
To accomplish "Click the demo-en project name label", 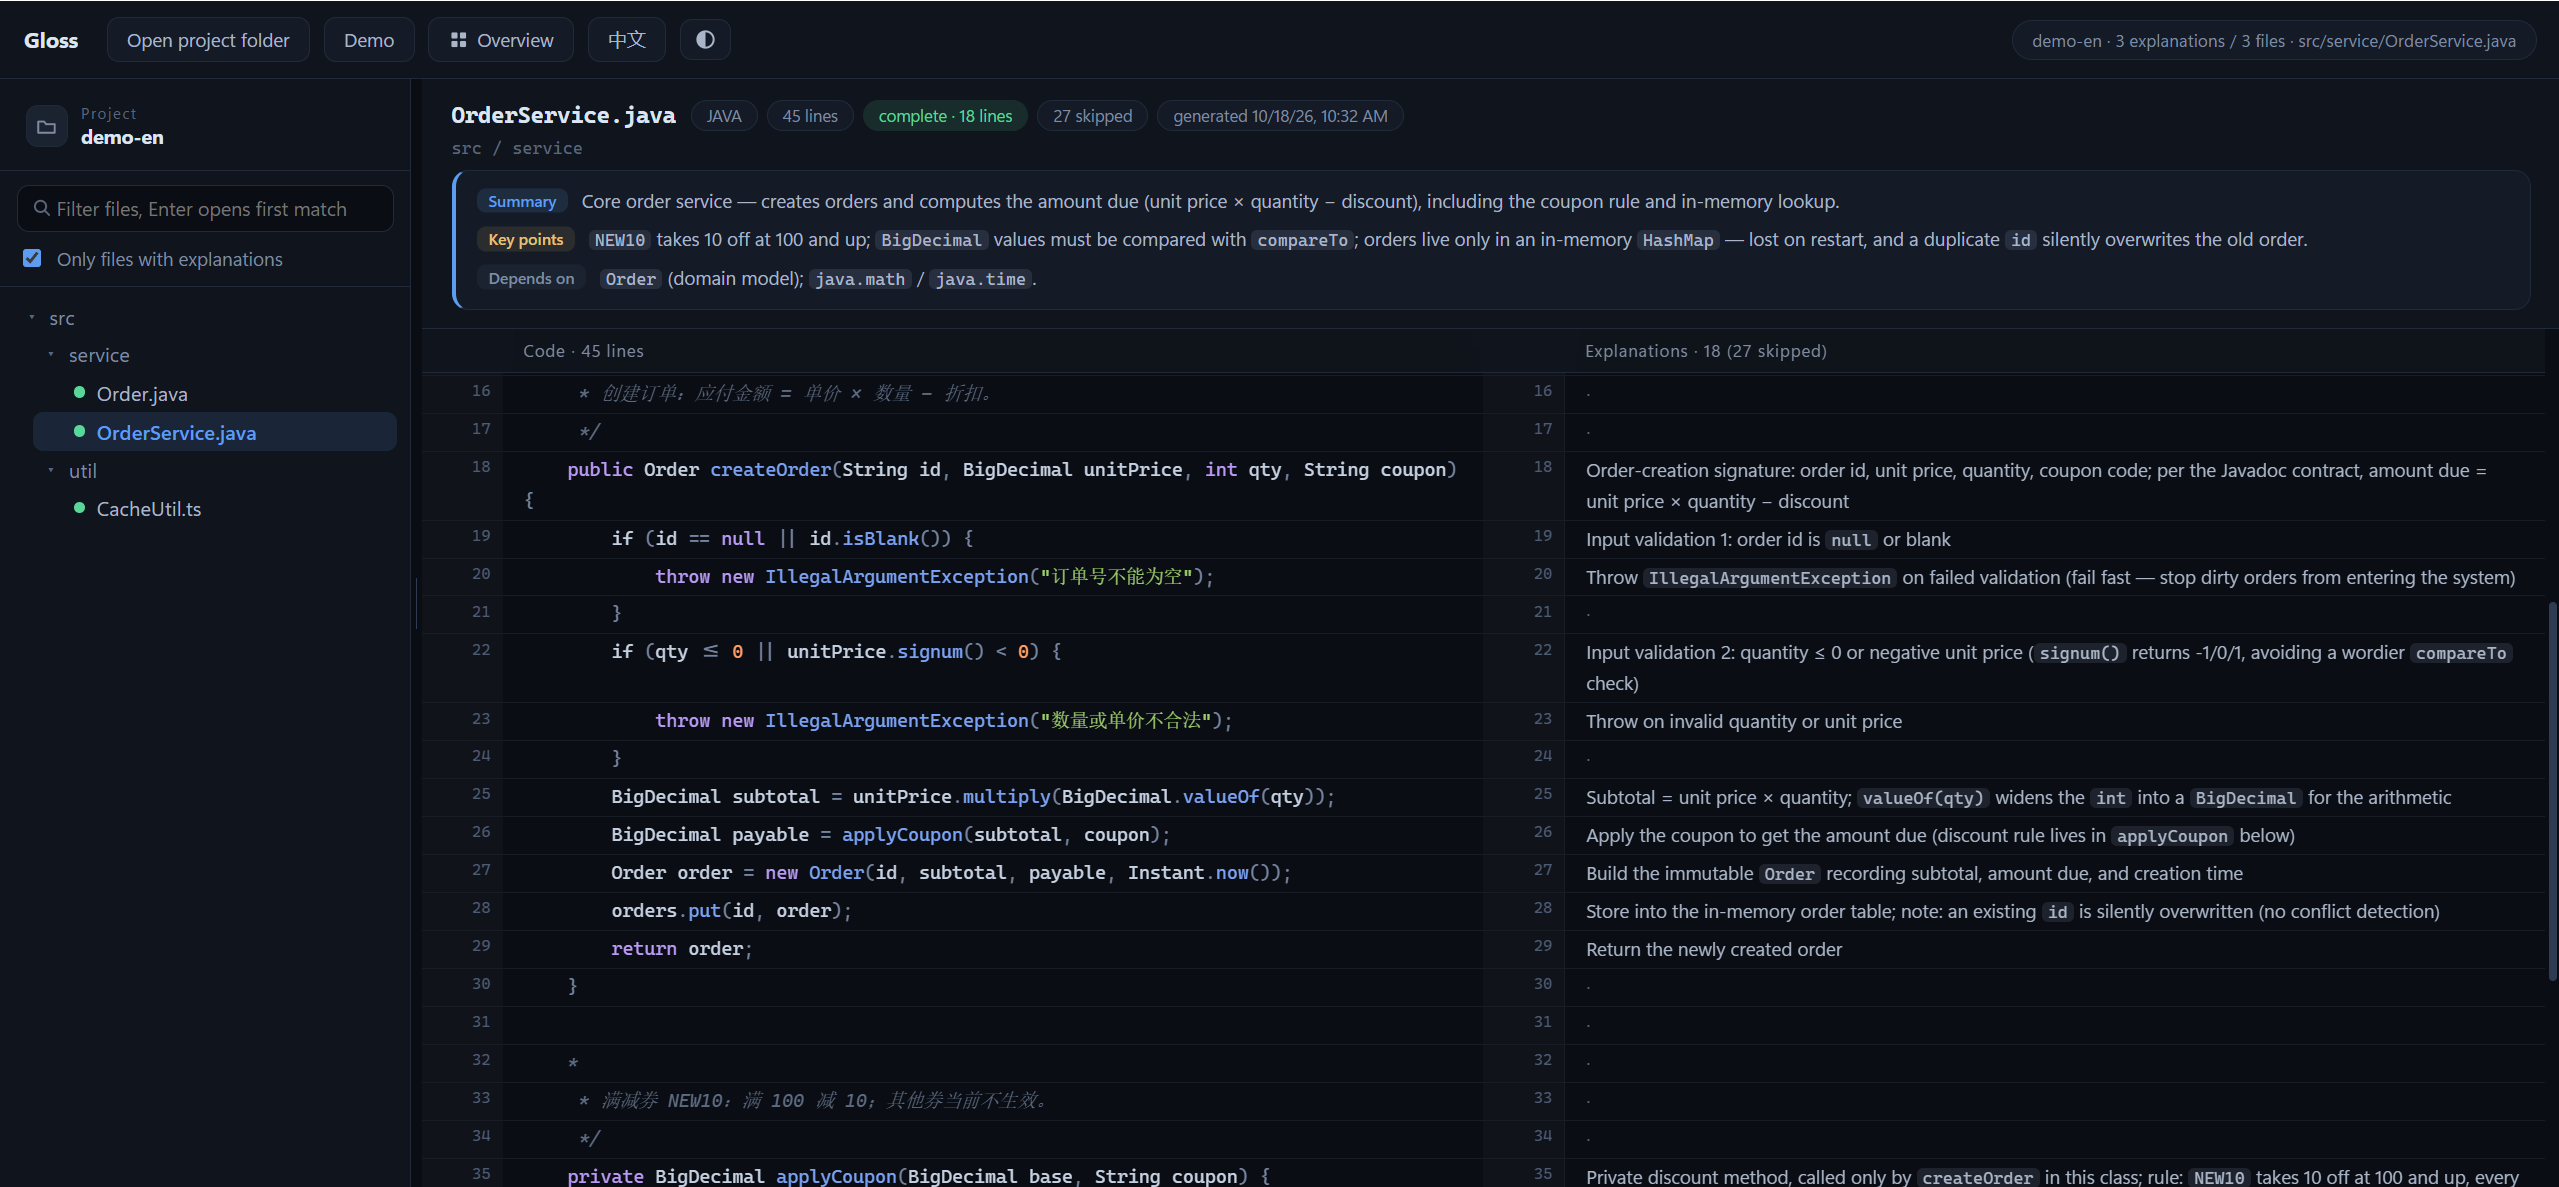I will (x=122, y=137).
